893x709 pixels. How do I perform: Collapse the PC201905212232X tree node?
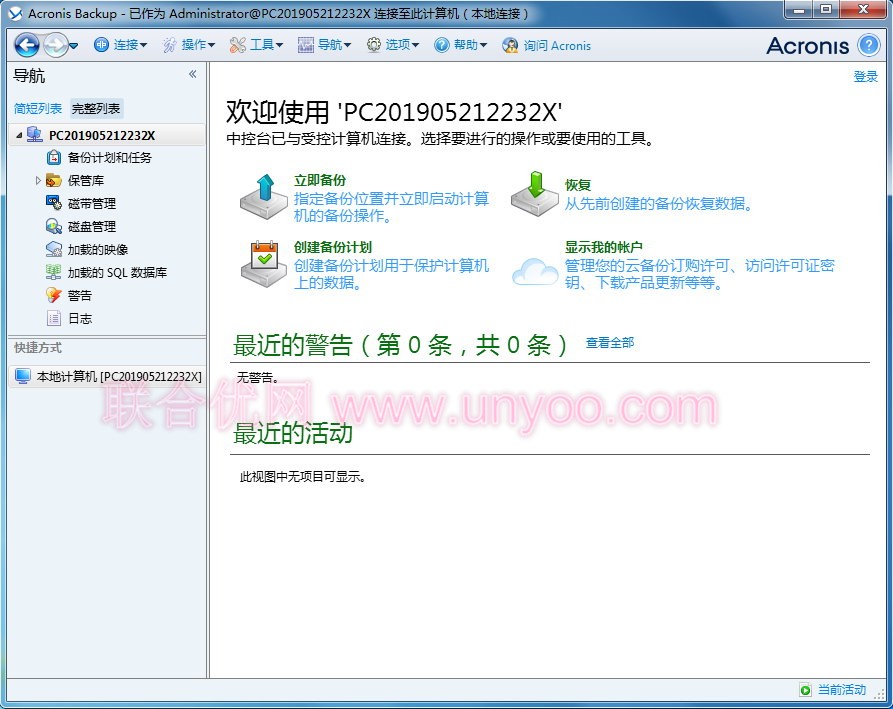point(19,136)
